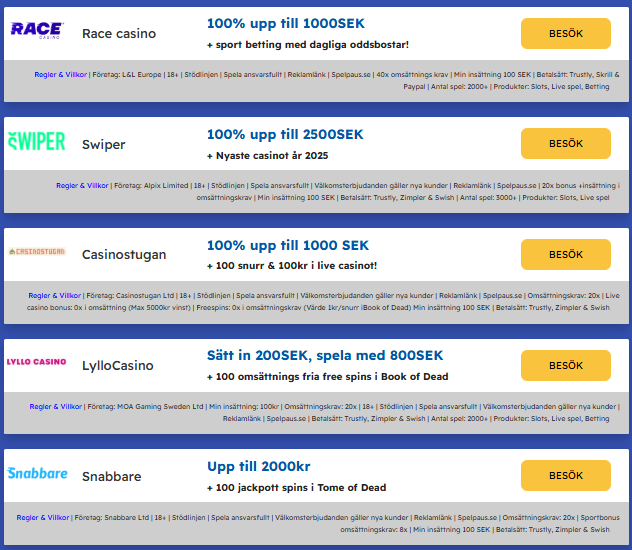Open Regler & Villkor for LylloCasino
This screenshot has width=632, height=550.
click(x=56, y=407)
